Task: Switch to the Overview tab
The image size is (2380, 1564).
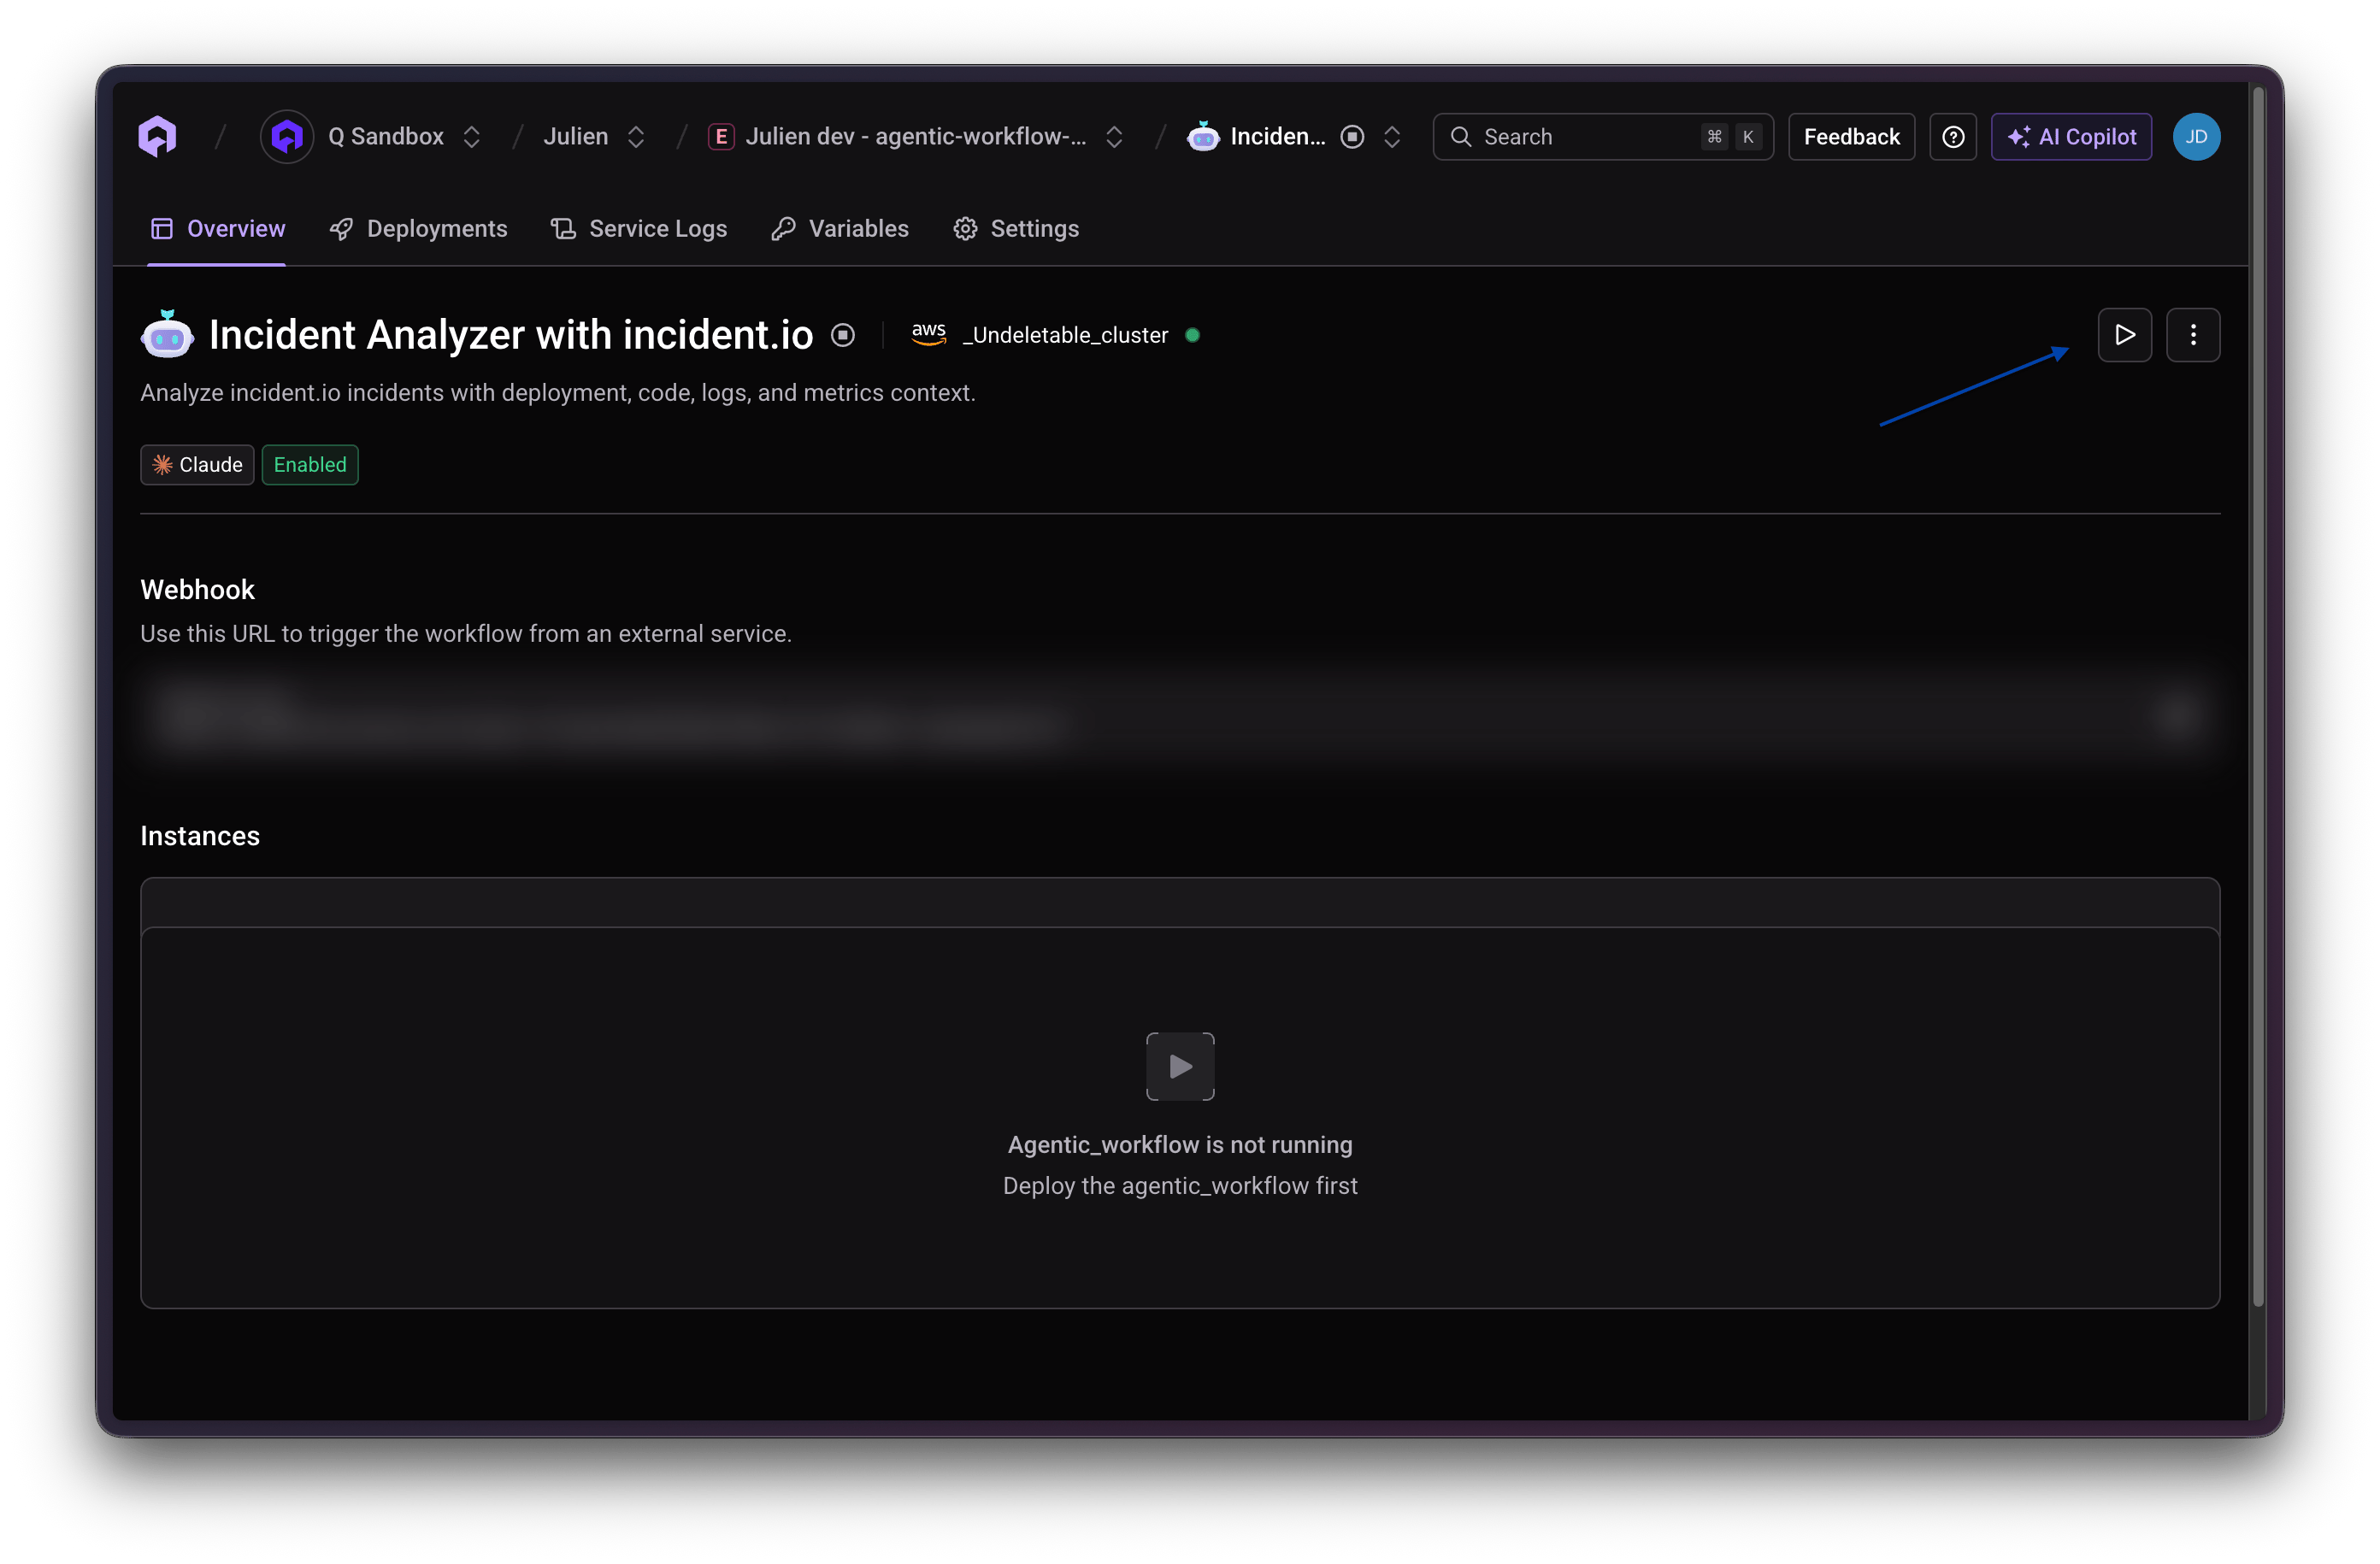Action: click(217, 229)
